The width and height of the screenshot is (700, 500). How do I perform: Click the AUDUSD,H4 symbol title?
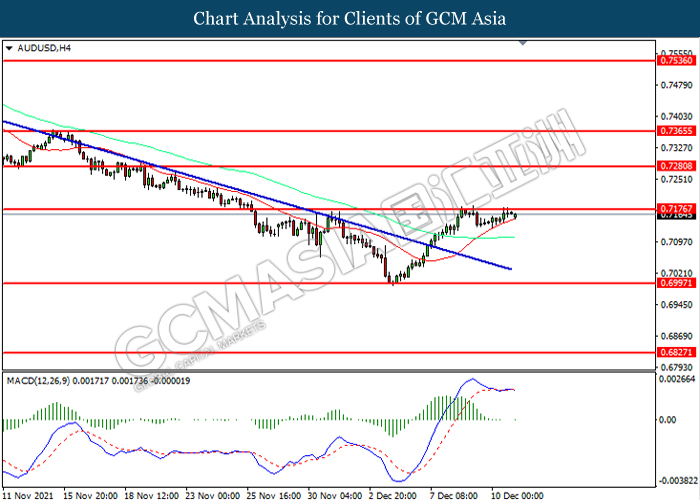pyautogui.click(x=44, y=48)
